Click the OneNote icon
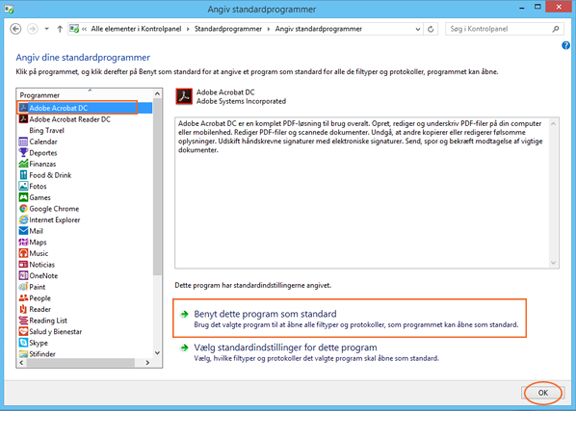The image size is (576, 427). pyautogui.click(x=23, y=276)
